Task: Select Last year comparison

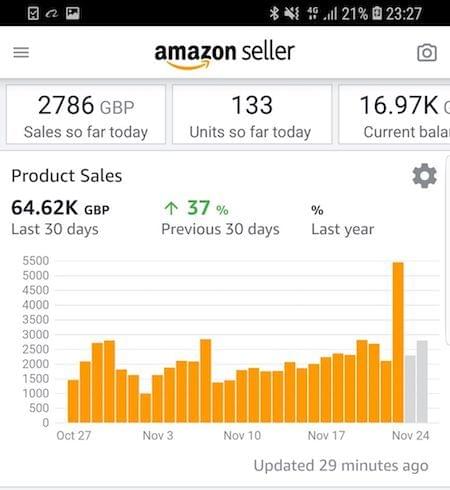Action: pos(343,220)
